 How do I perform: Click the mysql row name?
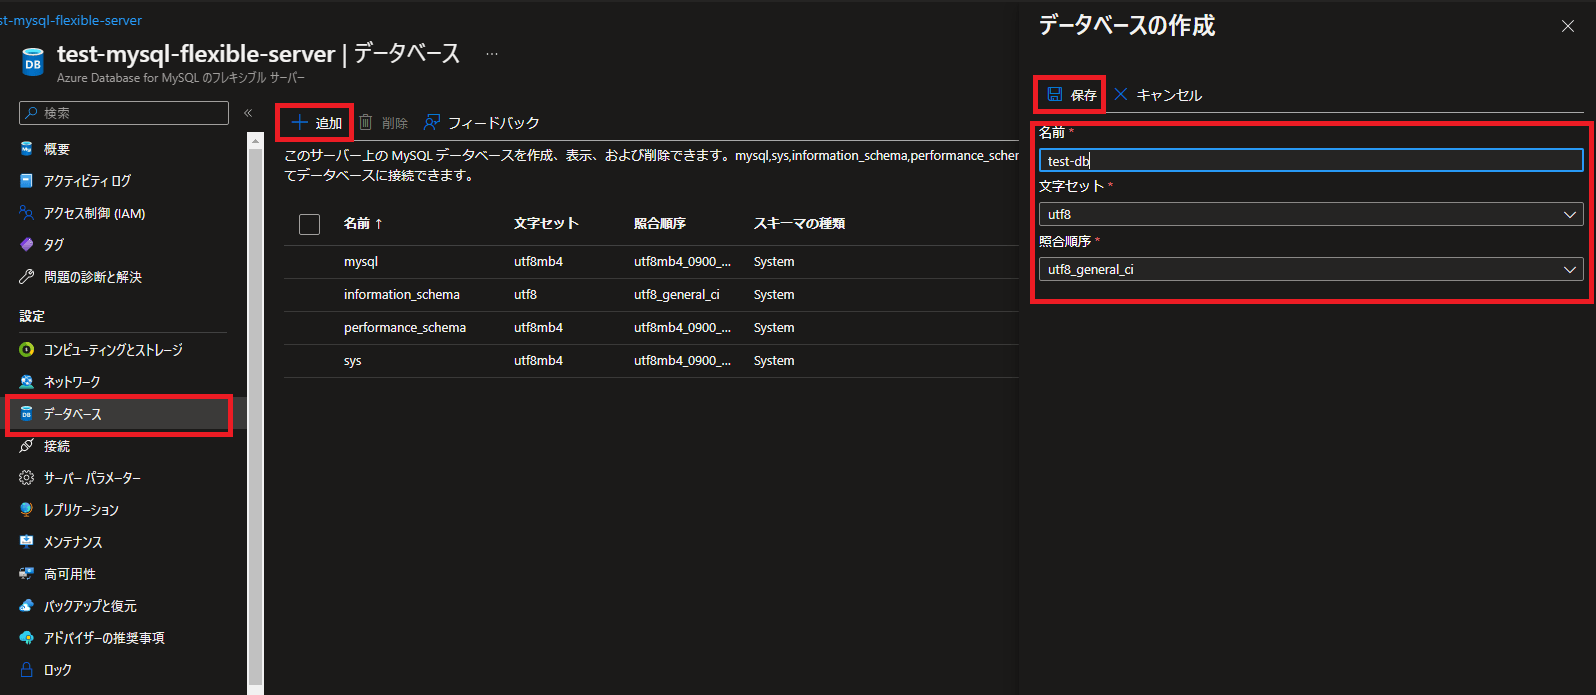pyautogui.click(x=361, y=262)
